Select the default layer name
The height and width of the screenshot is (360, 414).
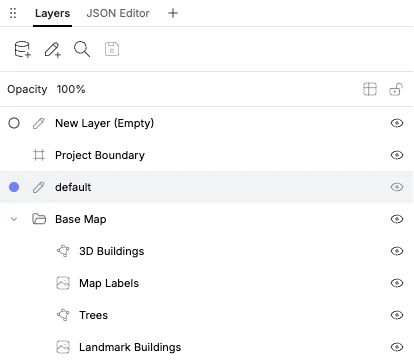coord(73,187)
